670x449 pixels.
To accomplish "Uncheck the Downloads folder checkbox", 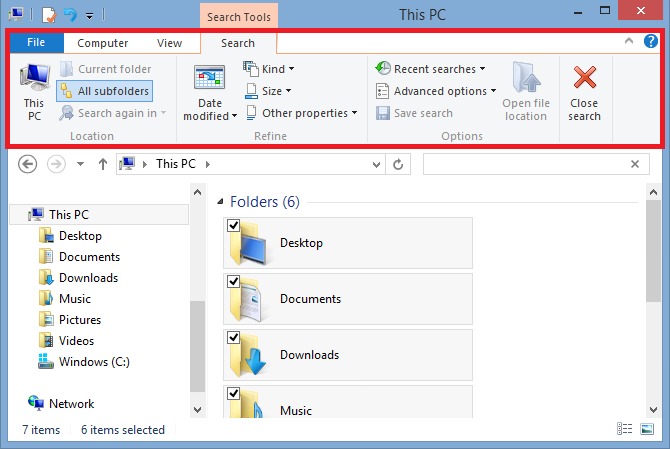I will [233, 337].
